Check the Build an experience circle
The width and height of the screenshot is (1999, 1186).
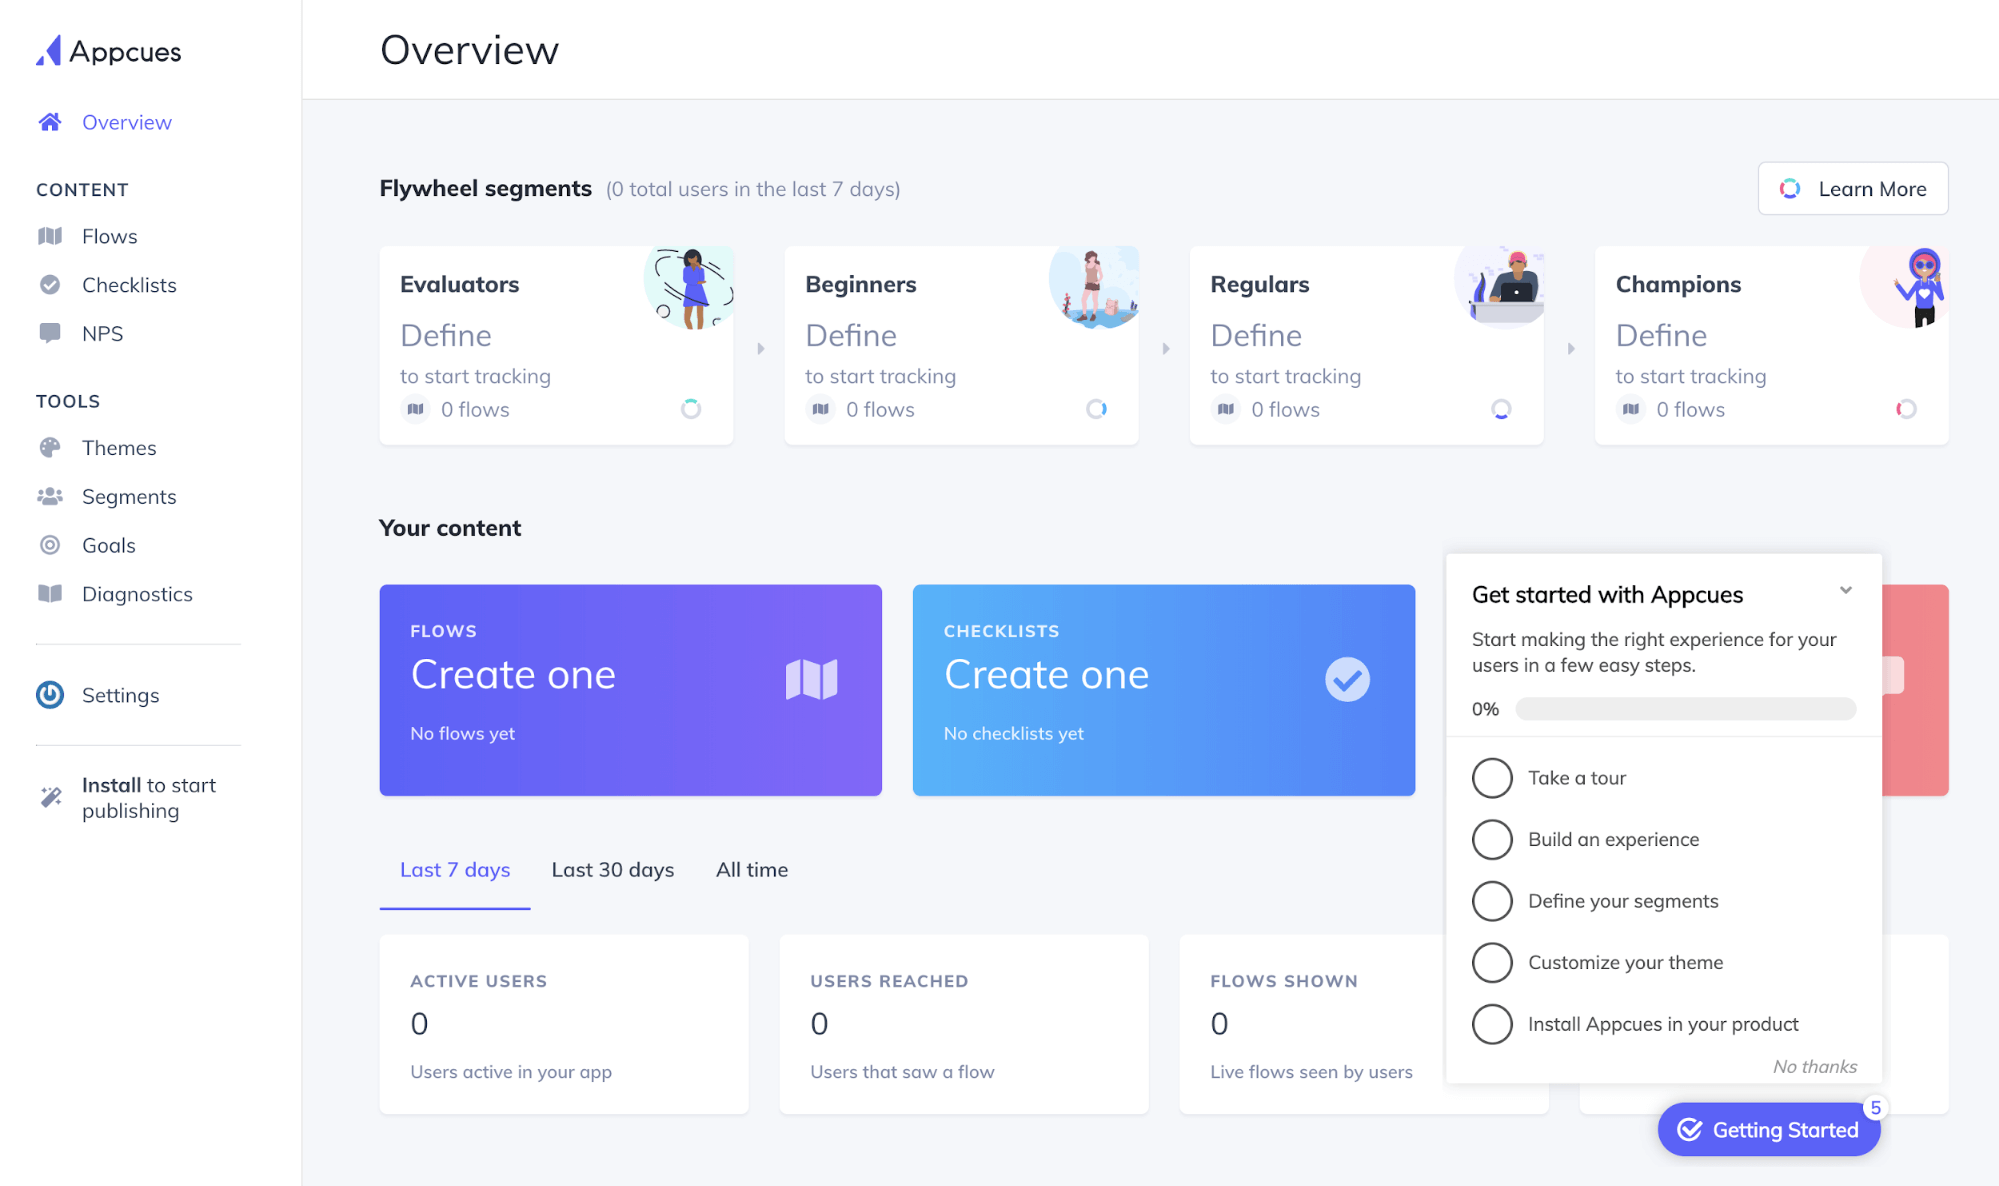click(1492, 840)
